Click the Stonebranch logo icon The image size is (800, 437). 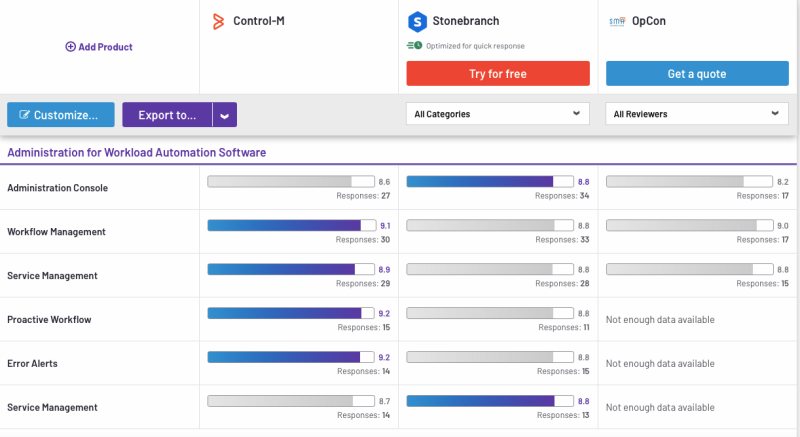(x=416, y=21)
